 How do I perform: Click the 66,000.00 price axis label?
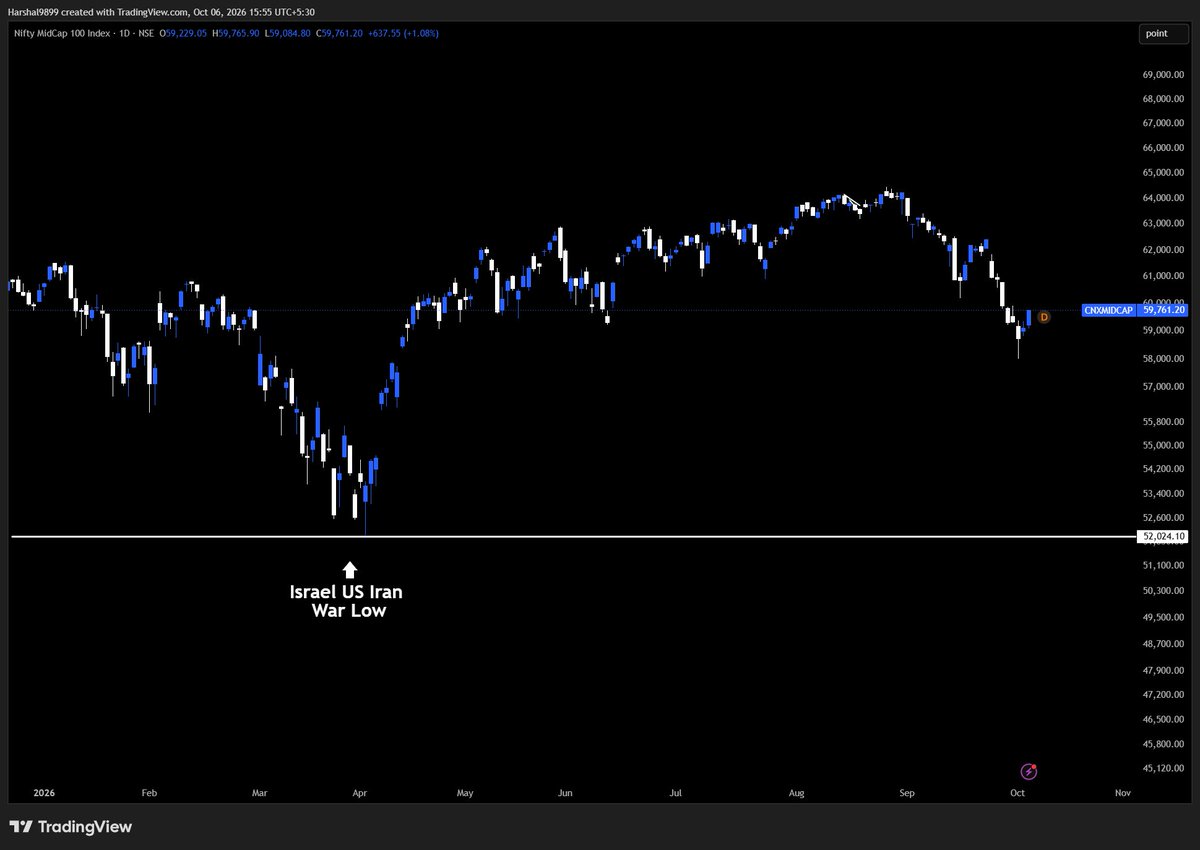coord(1164,147)
